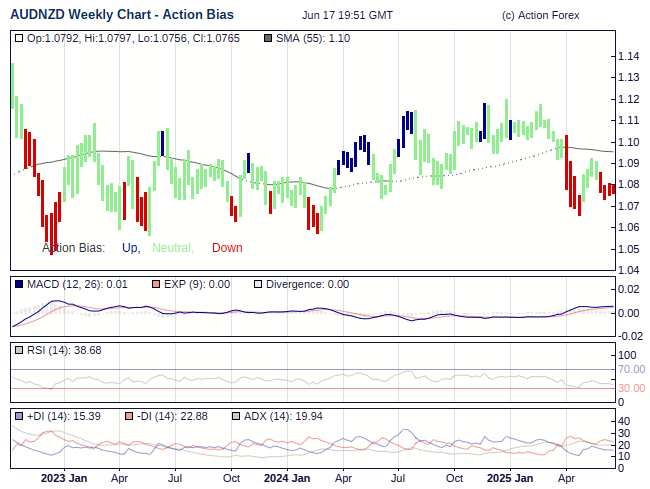Click the (c) Action Forex copyright text
The image size is (650, 489).
(x=540, y=16)
